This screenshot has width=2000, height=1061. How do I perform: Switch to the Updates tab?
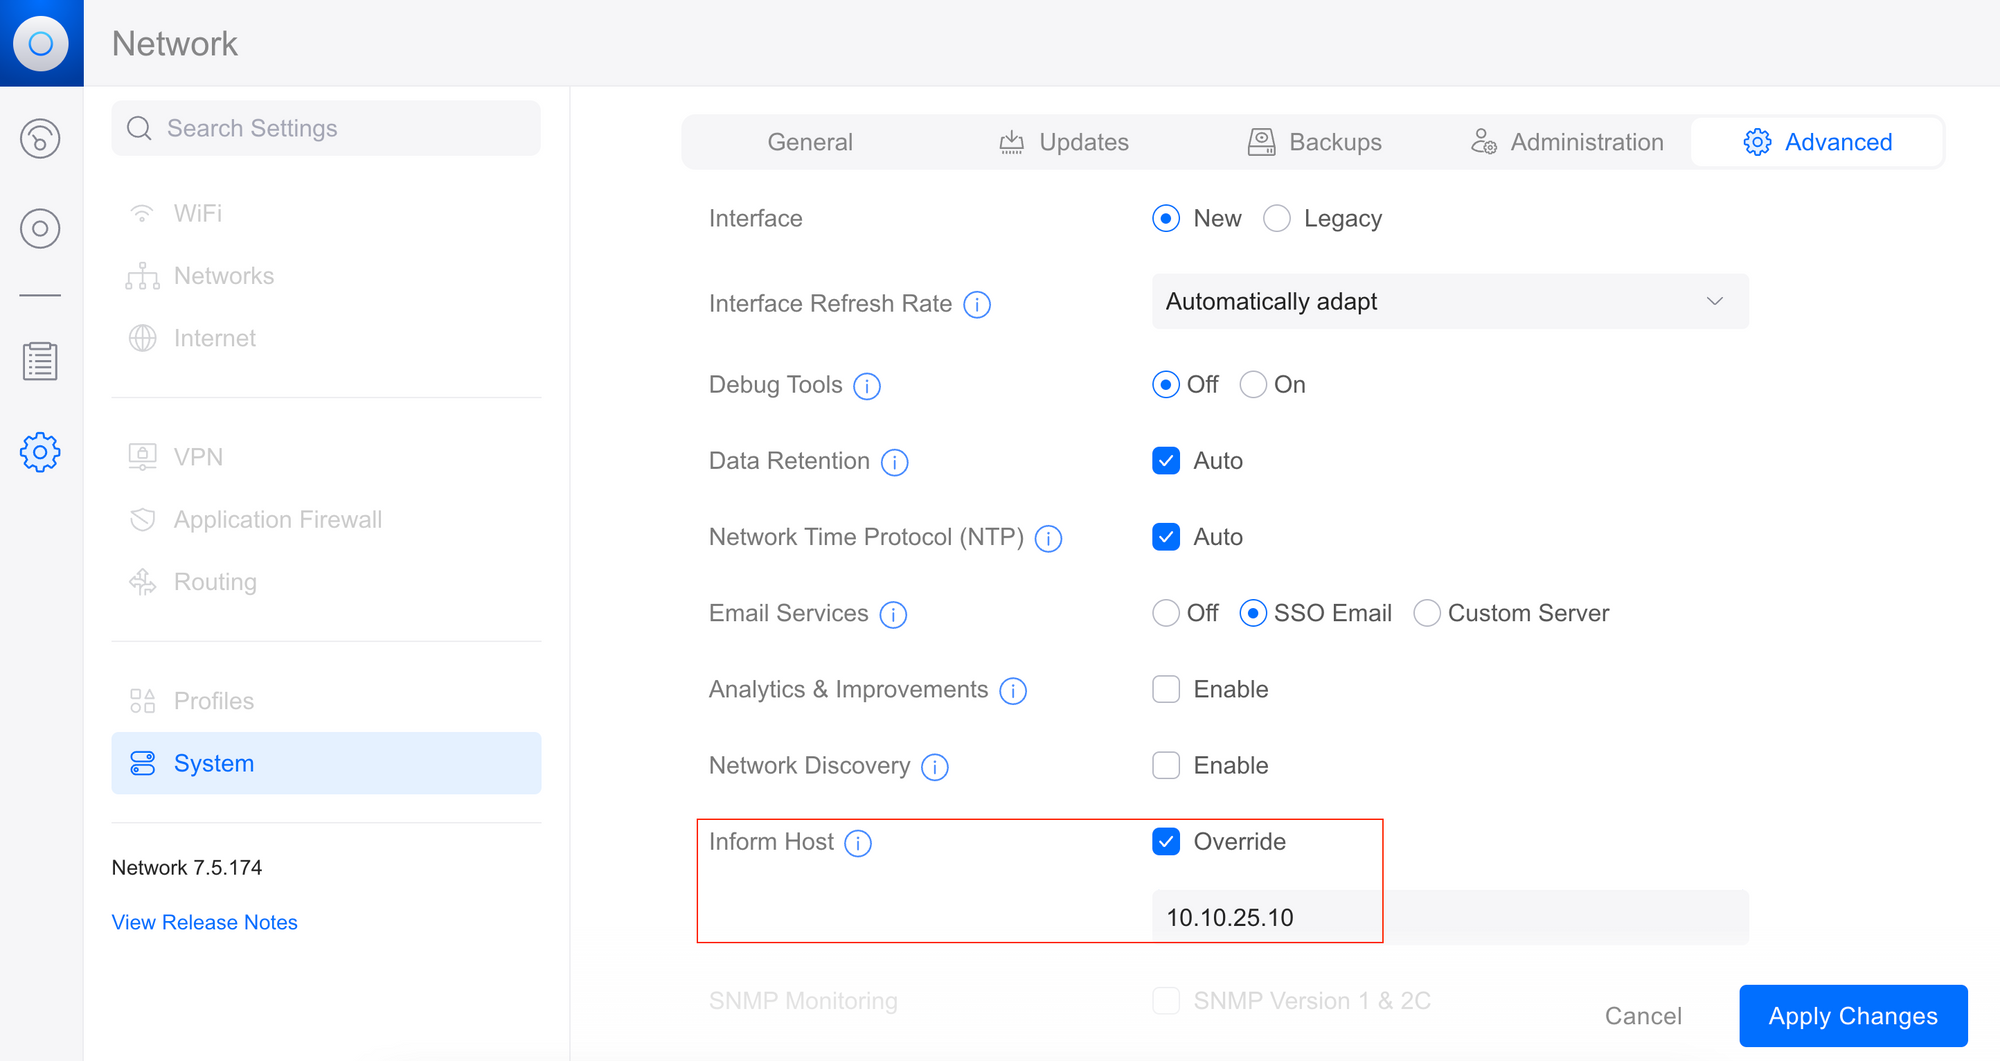1064,142
